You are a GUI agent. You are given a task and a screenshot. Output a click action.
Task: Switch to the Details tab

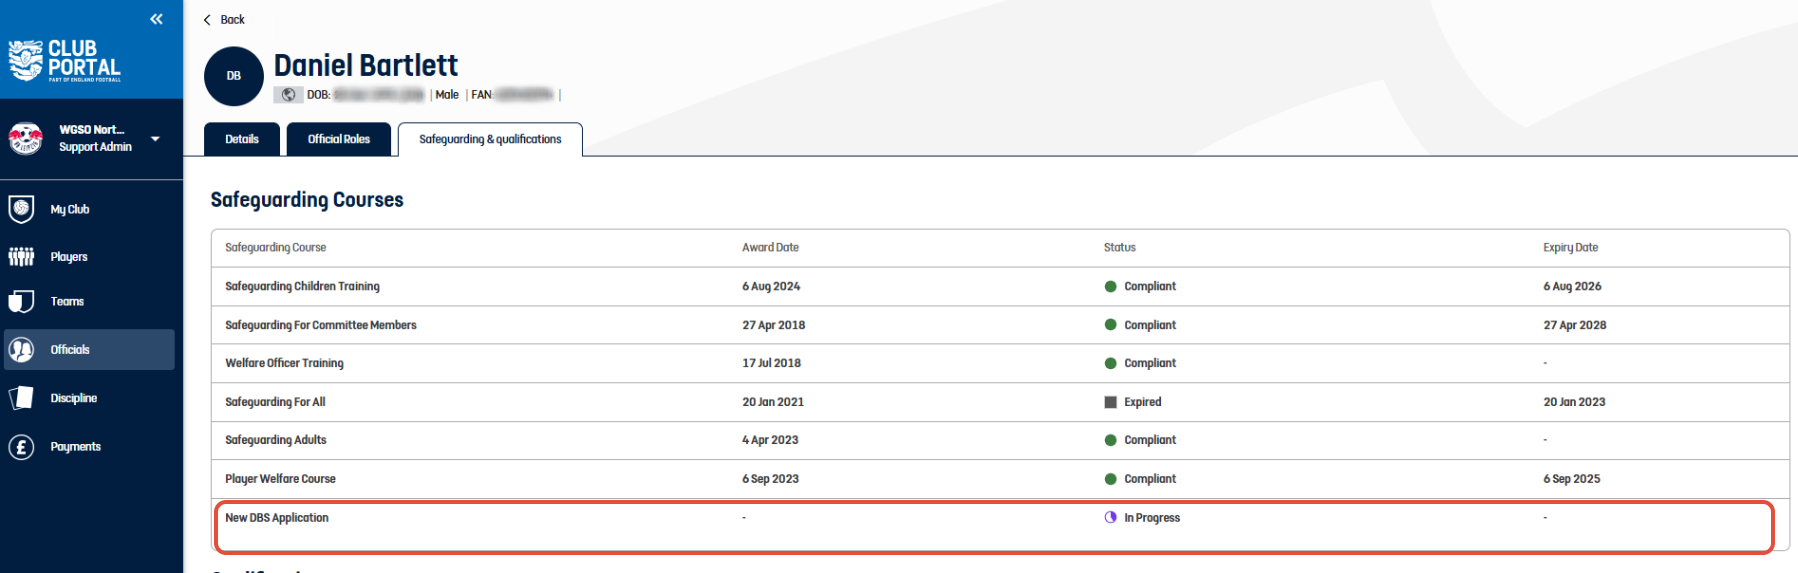[x=242, y=139]
